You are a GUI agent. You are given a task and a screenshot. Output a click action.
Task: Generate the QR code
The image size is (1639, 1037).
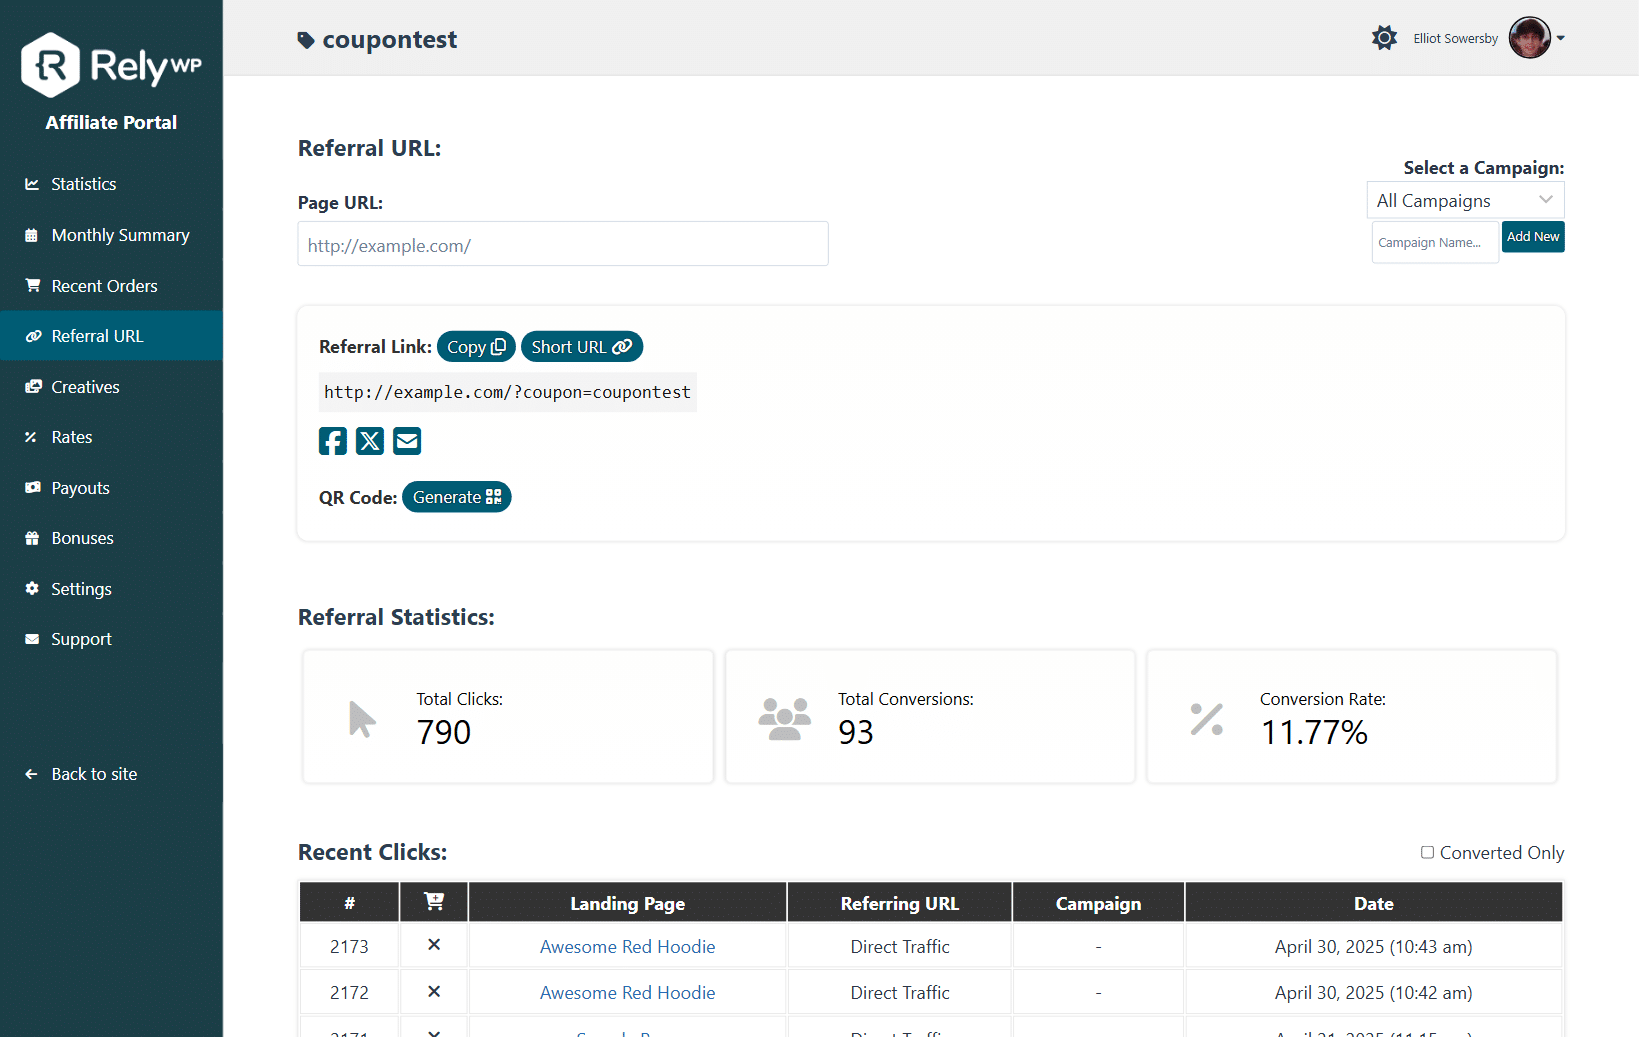click(457, 497)
